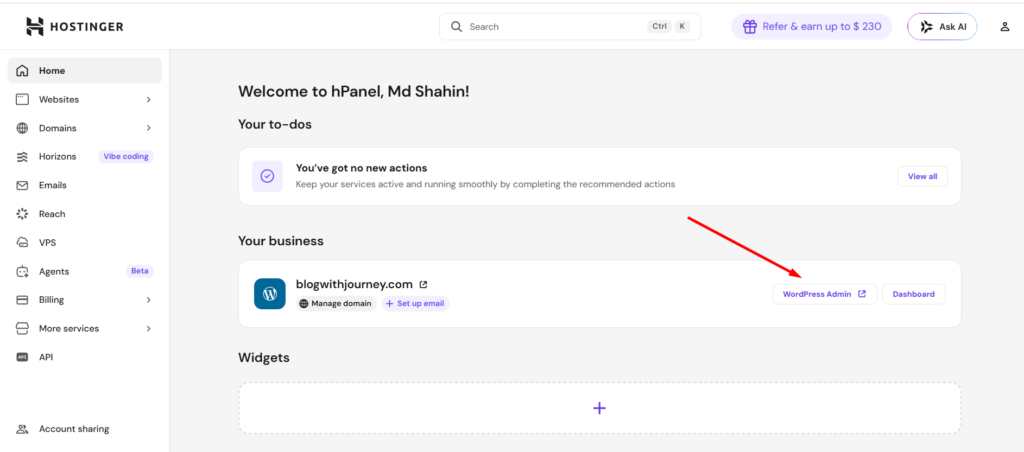Expand the Websites submenu chevron
Image resolution: width=1024 pixels, height=452 pixels.
(x=148, y=100)
